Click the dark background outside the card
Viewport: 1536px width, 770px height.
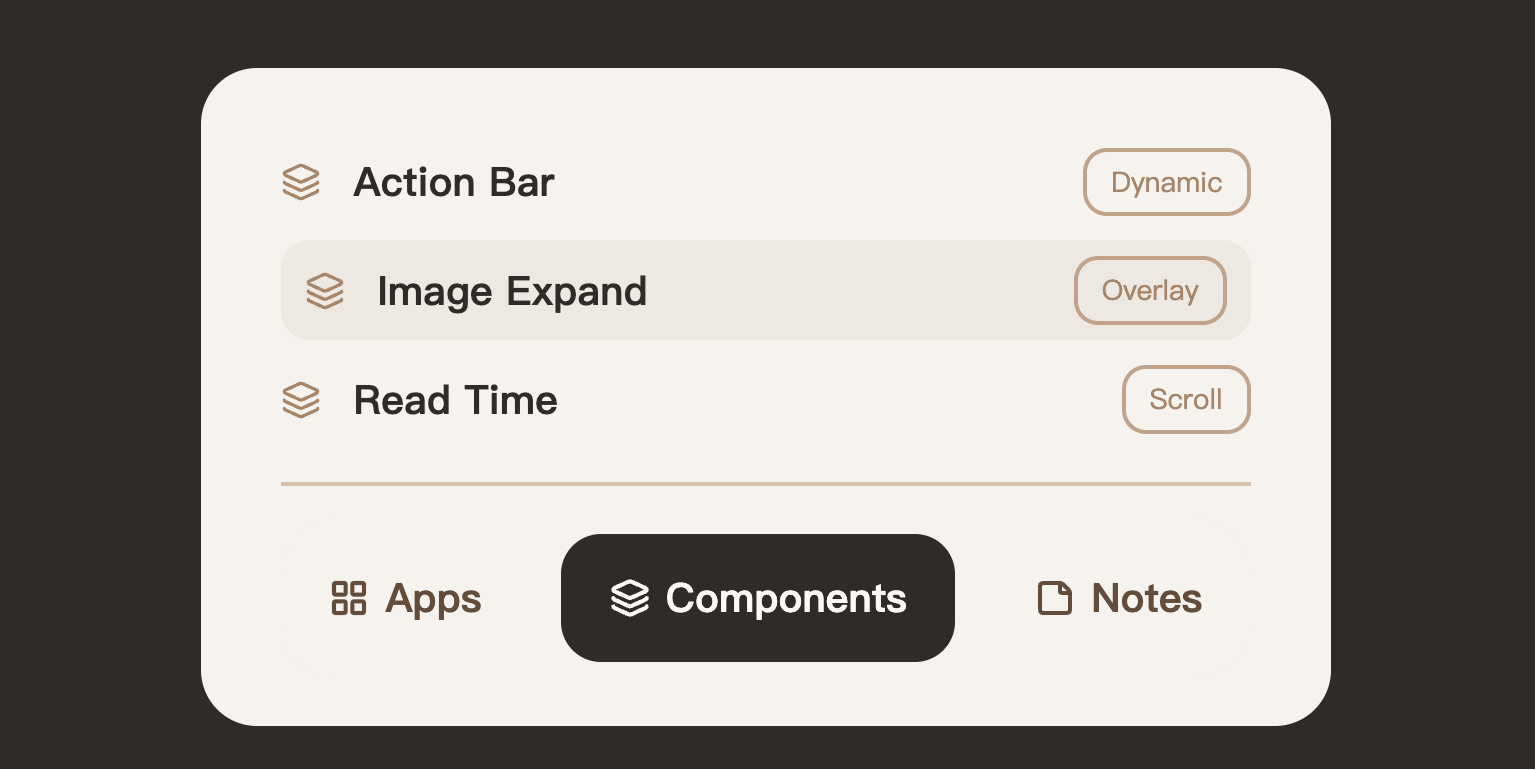point(100,400)
